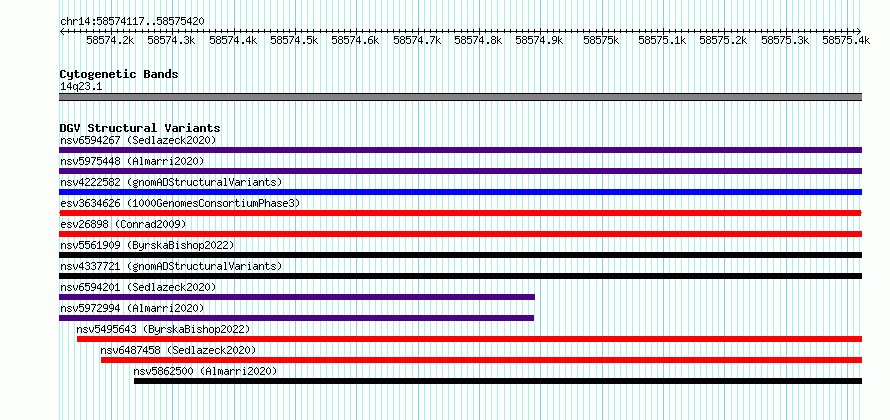Click the 58574.6k ruler tick label
Image resolution: width=890 pixels, height=420 pixels.
(x=355, y=40)
